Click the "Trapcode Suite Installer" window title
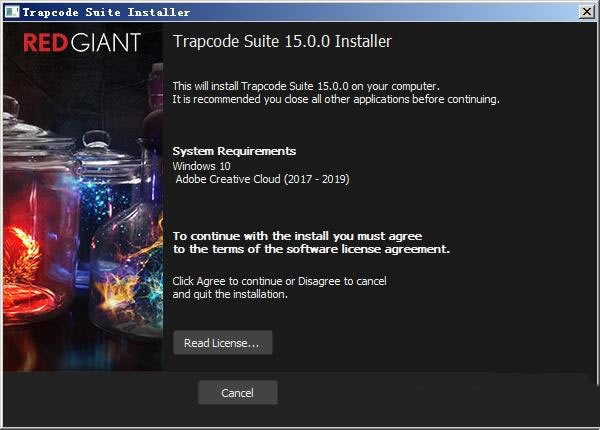The image size is (600, 430). (106, 12)
